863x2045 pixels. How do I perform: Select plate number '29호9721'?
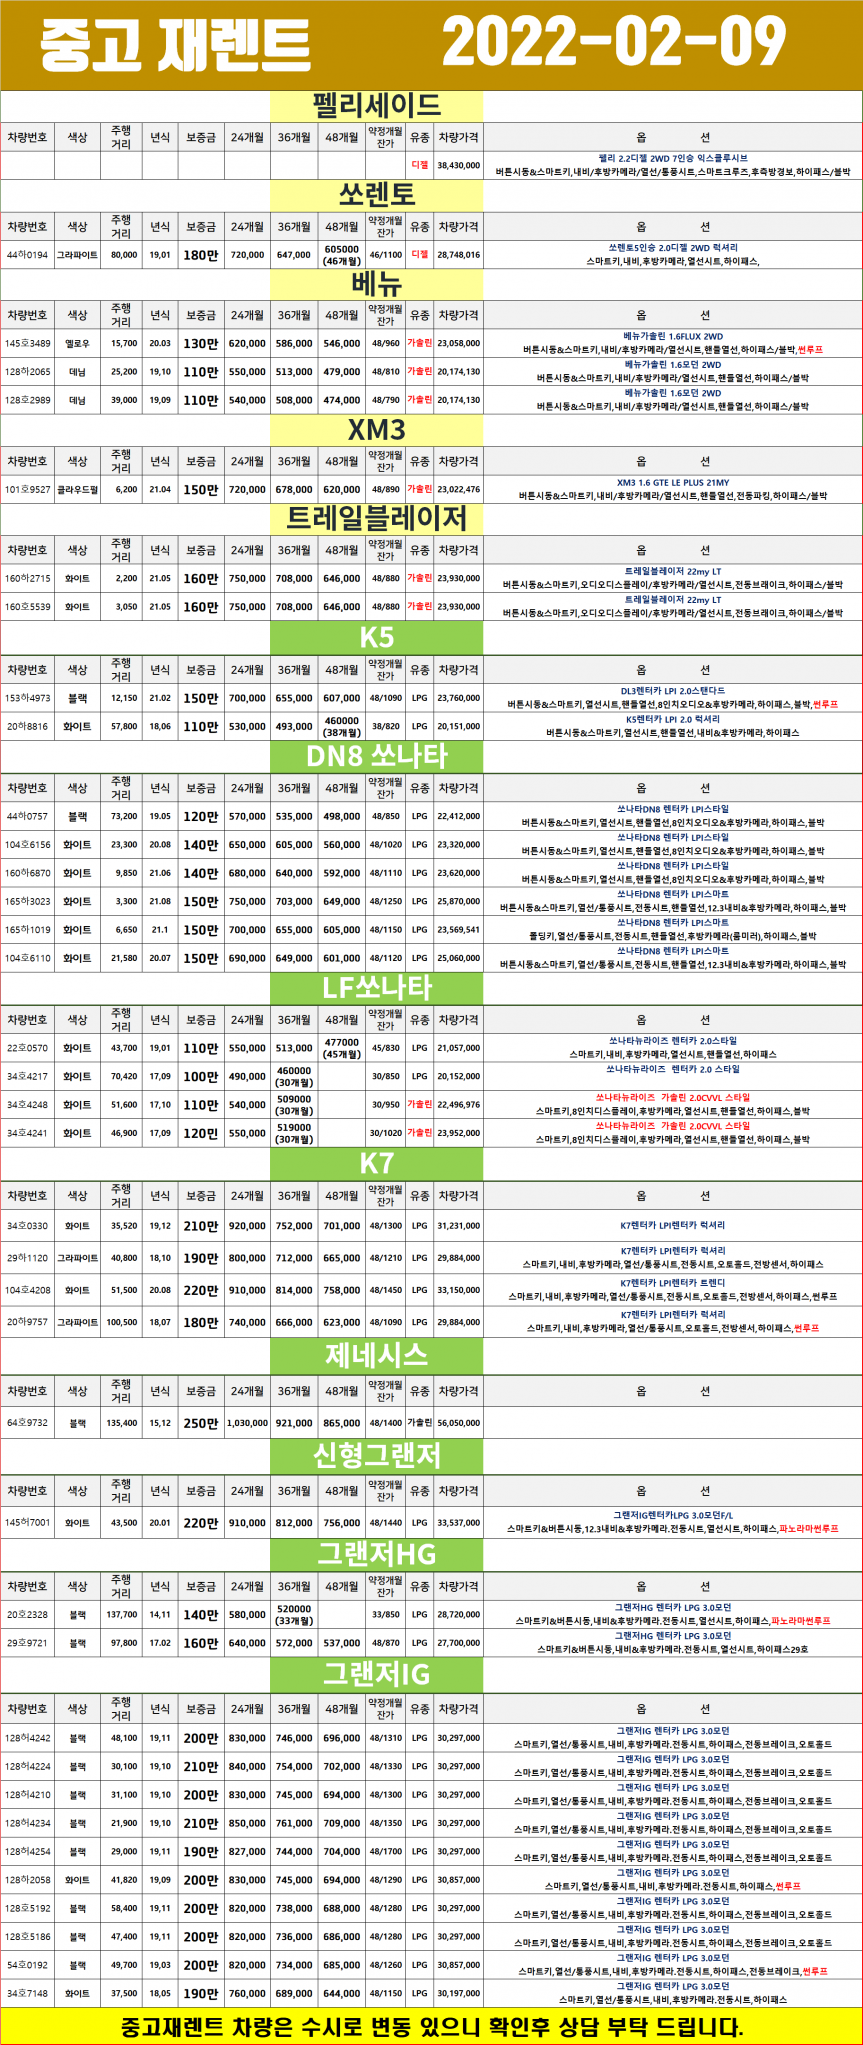[x=27, y=1642]
